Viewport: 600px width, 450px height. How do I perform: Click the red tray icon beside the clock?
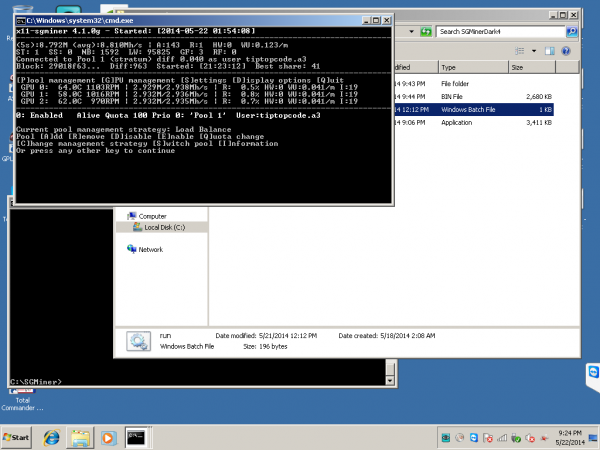click(544, 438)
